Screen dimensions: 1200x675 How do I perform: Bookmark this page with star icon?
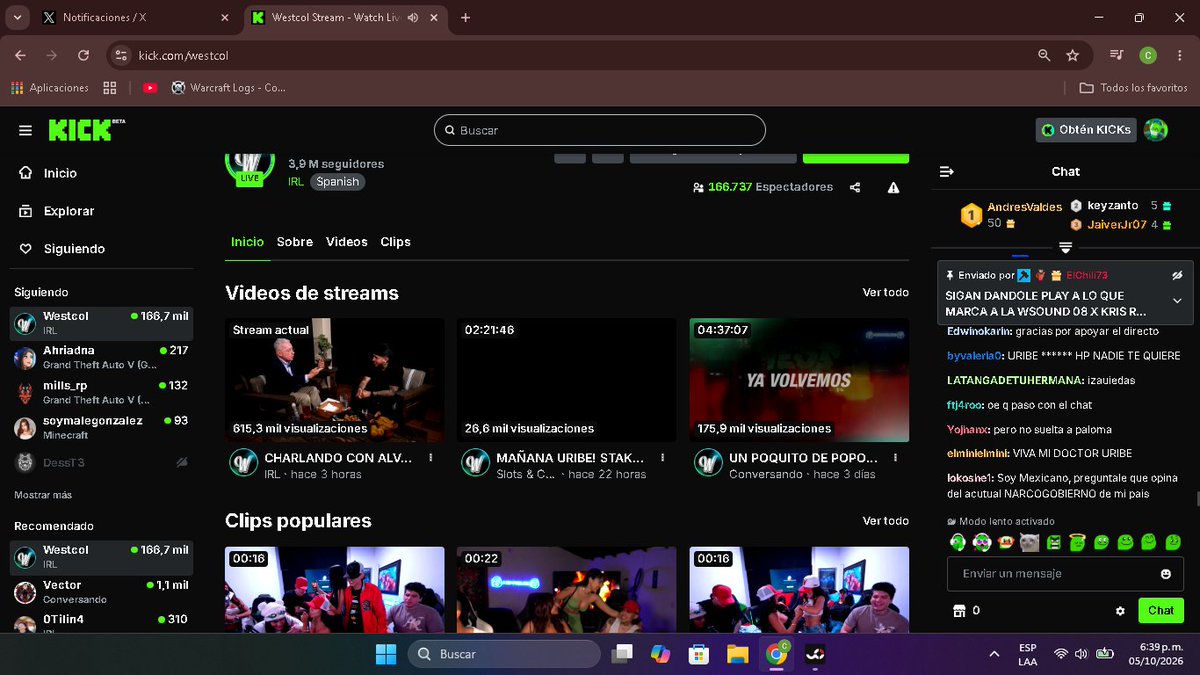tap(1072, 56)
